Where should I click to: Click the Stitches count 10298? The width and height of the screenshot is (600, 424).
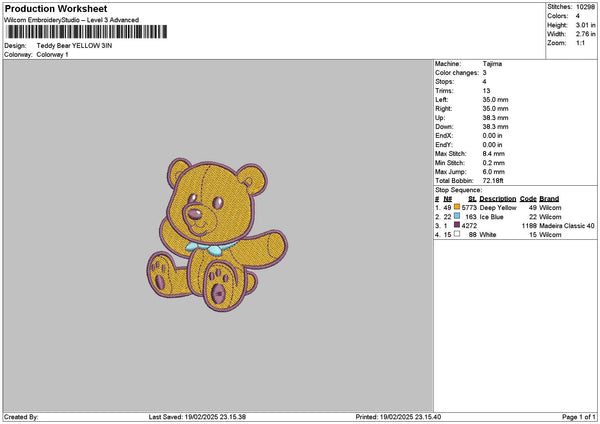[x=586, y=6]
